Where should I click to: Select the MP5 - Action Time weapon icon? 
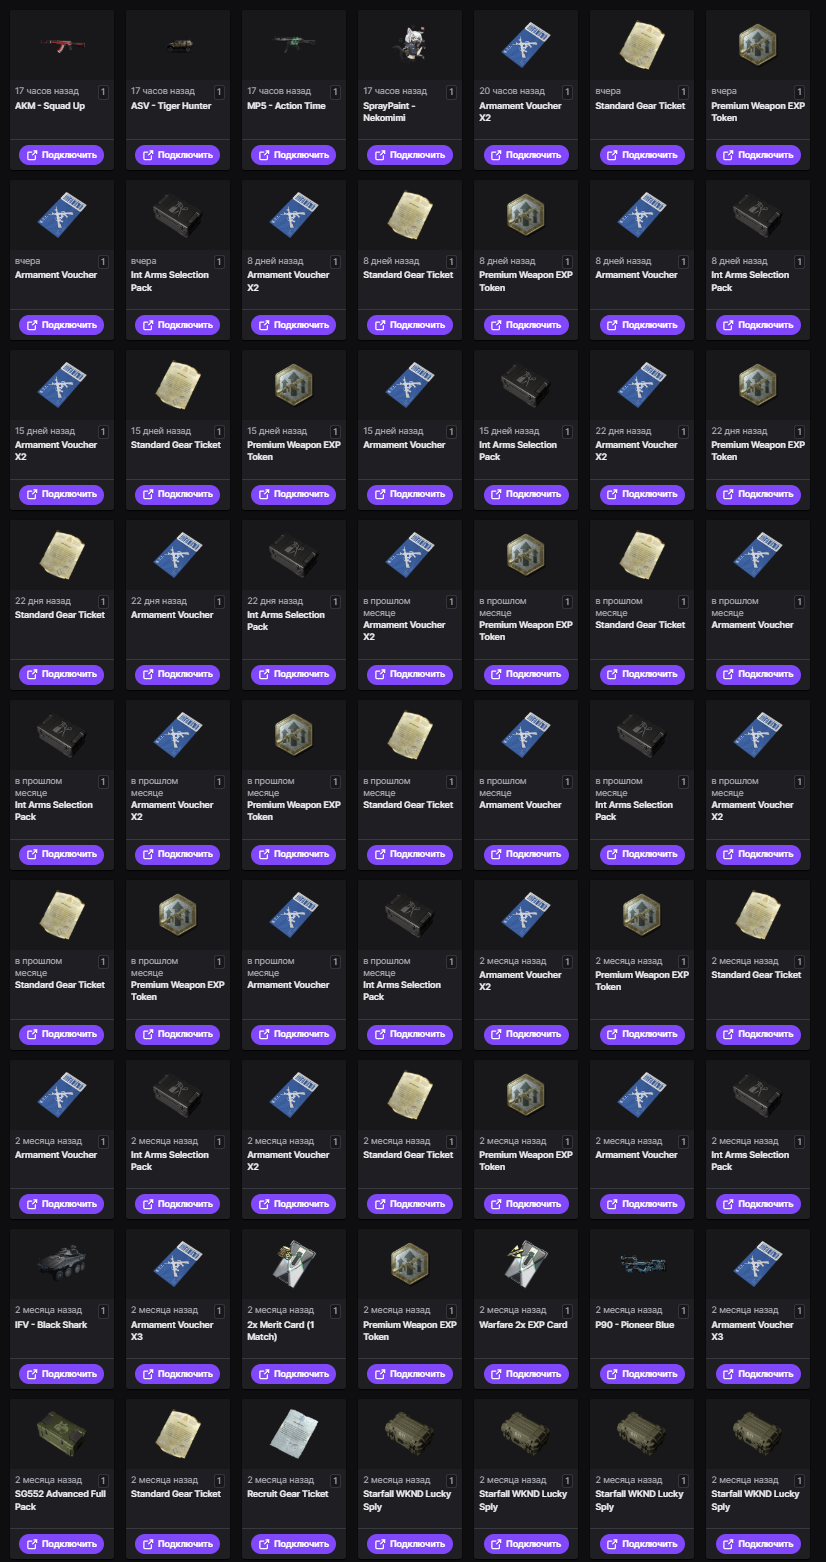tap(294, 44)
